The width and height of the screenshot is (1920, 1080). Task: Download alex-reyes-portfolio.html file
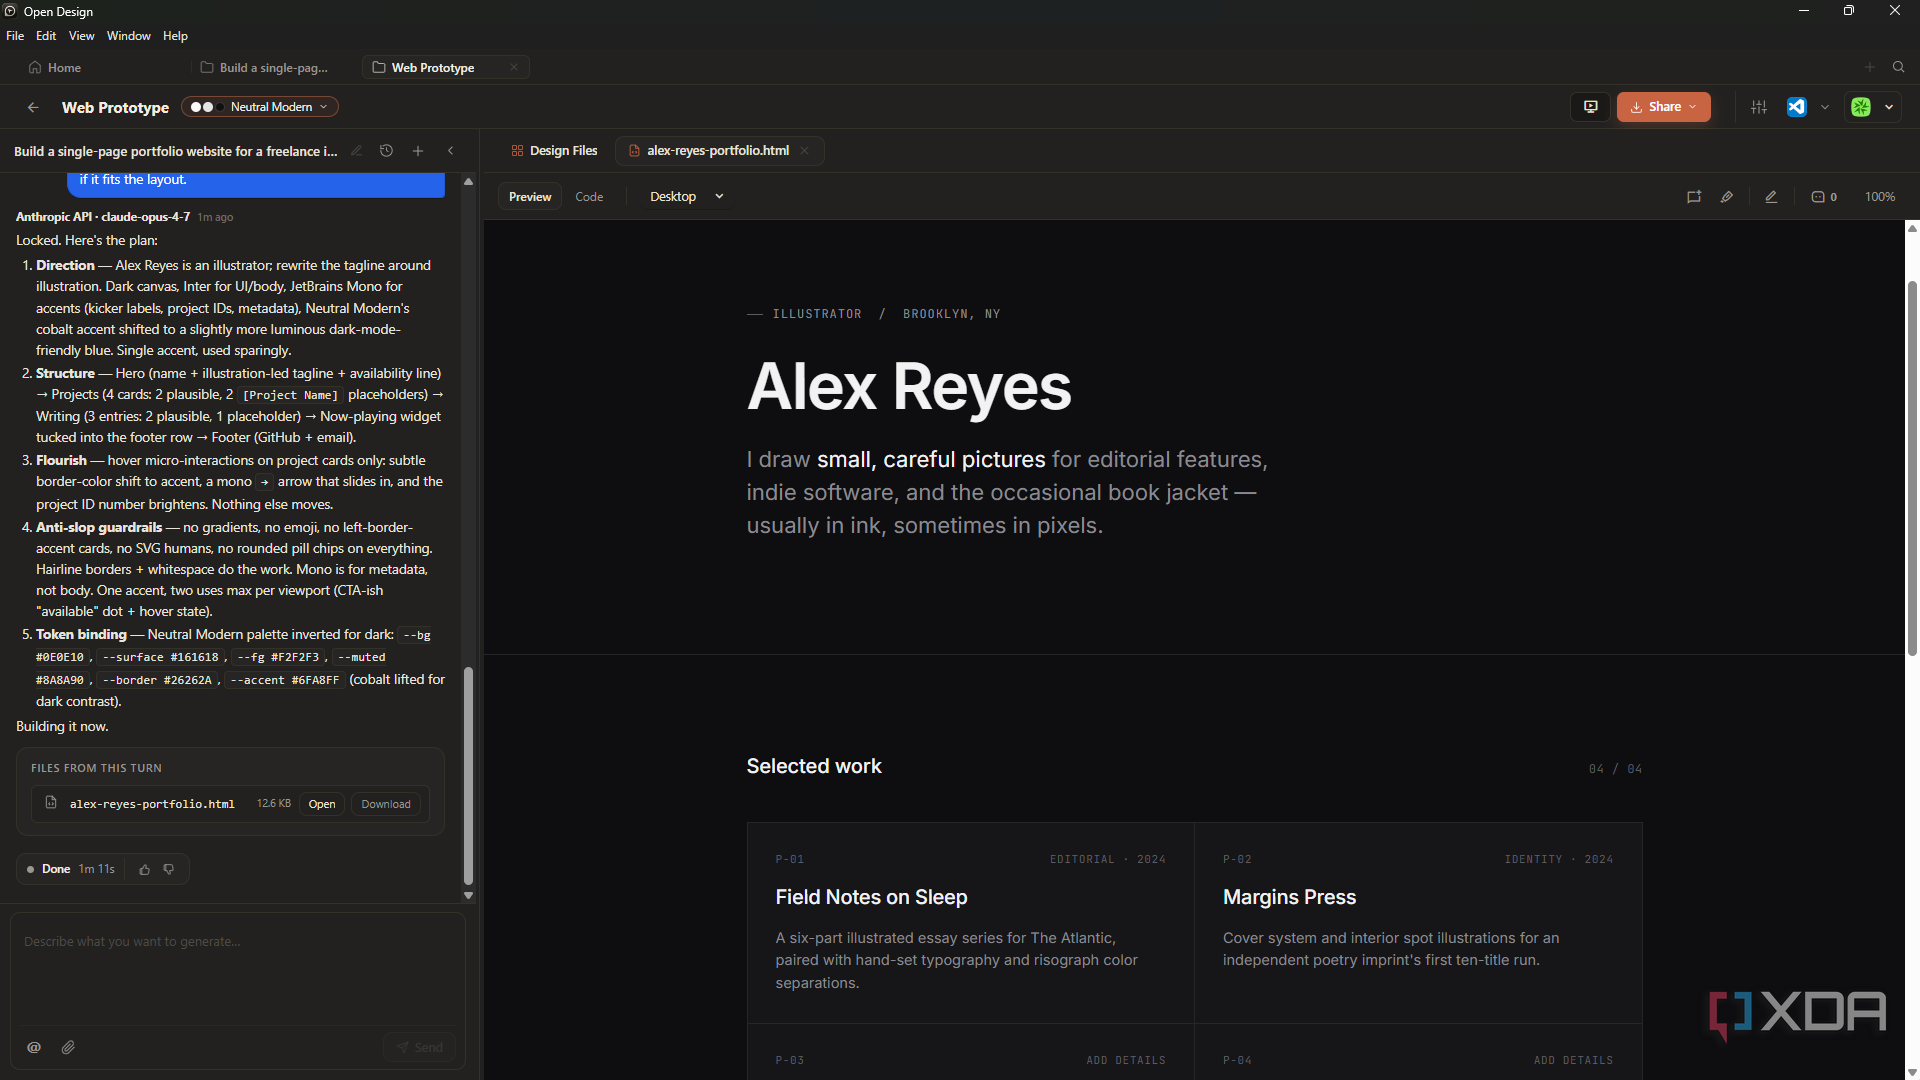[386, 804]
